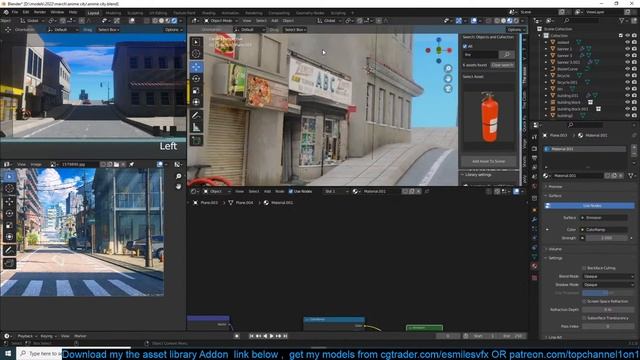Toggle the All checkbox in asset search panel

click(x=465, y=47)
